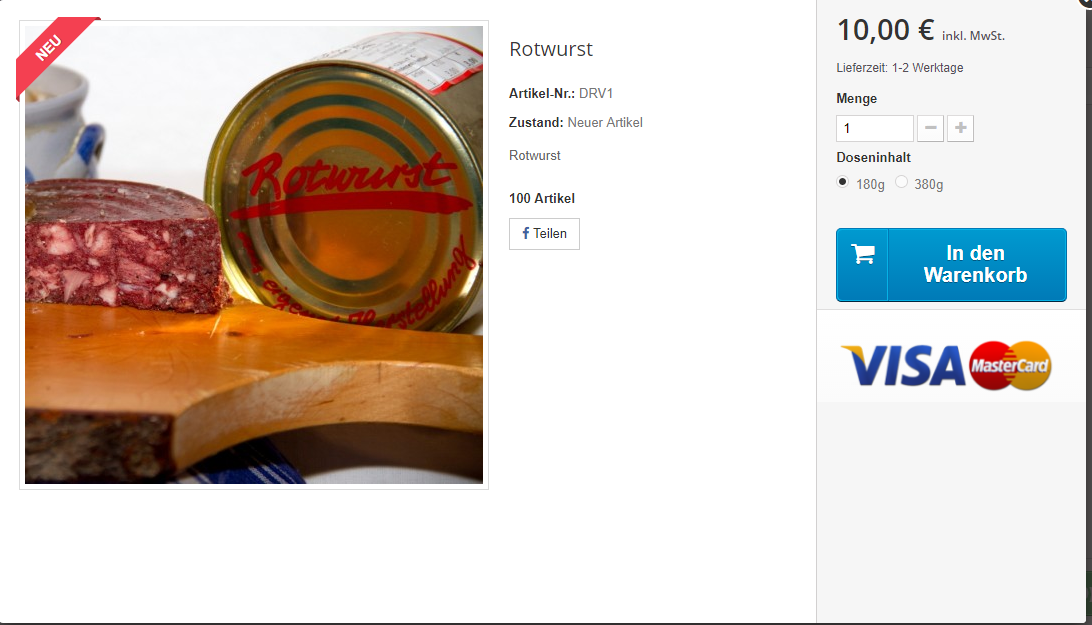
Task: Click the Rotwurst product title
Action: (x=551, y=49)
